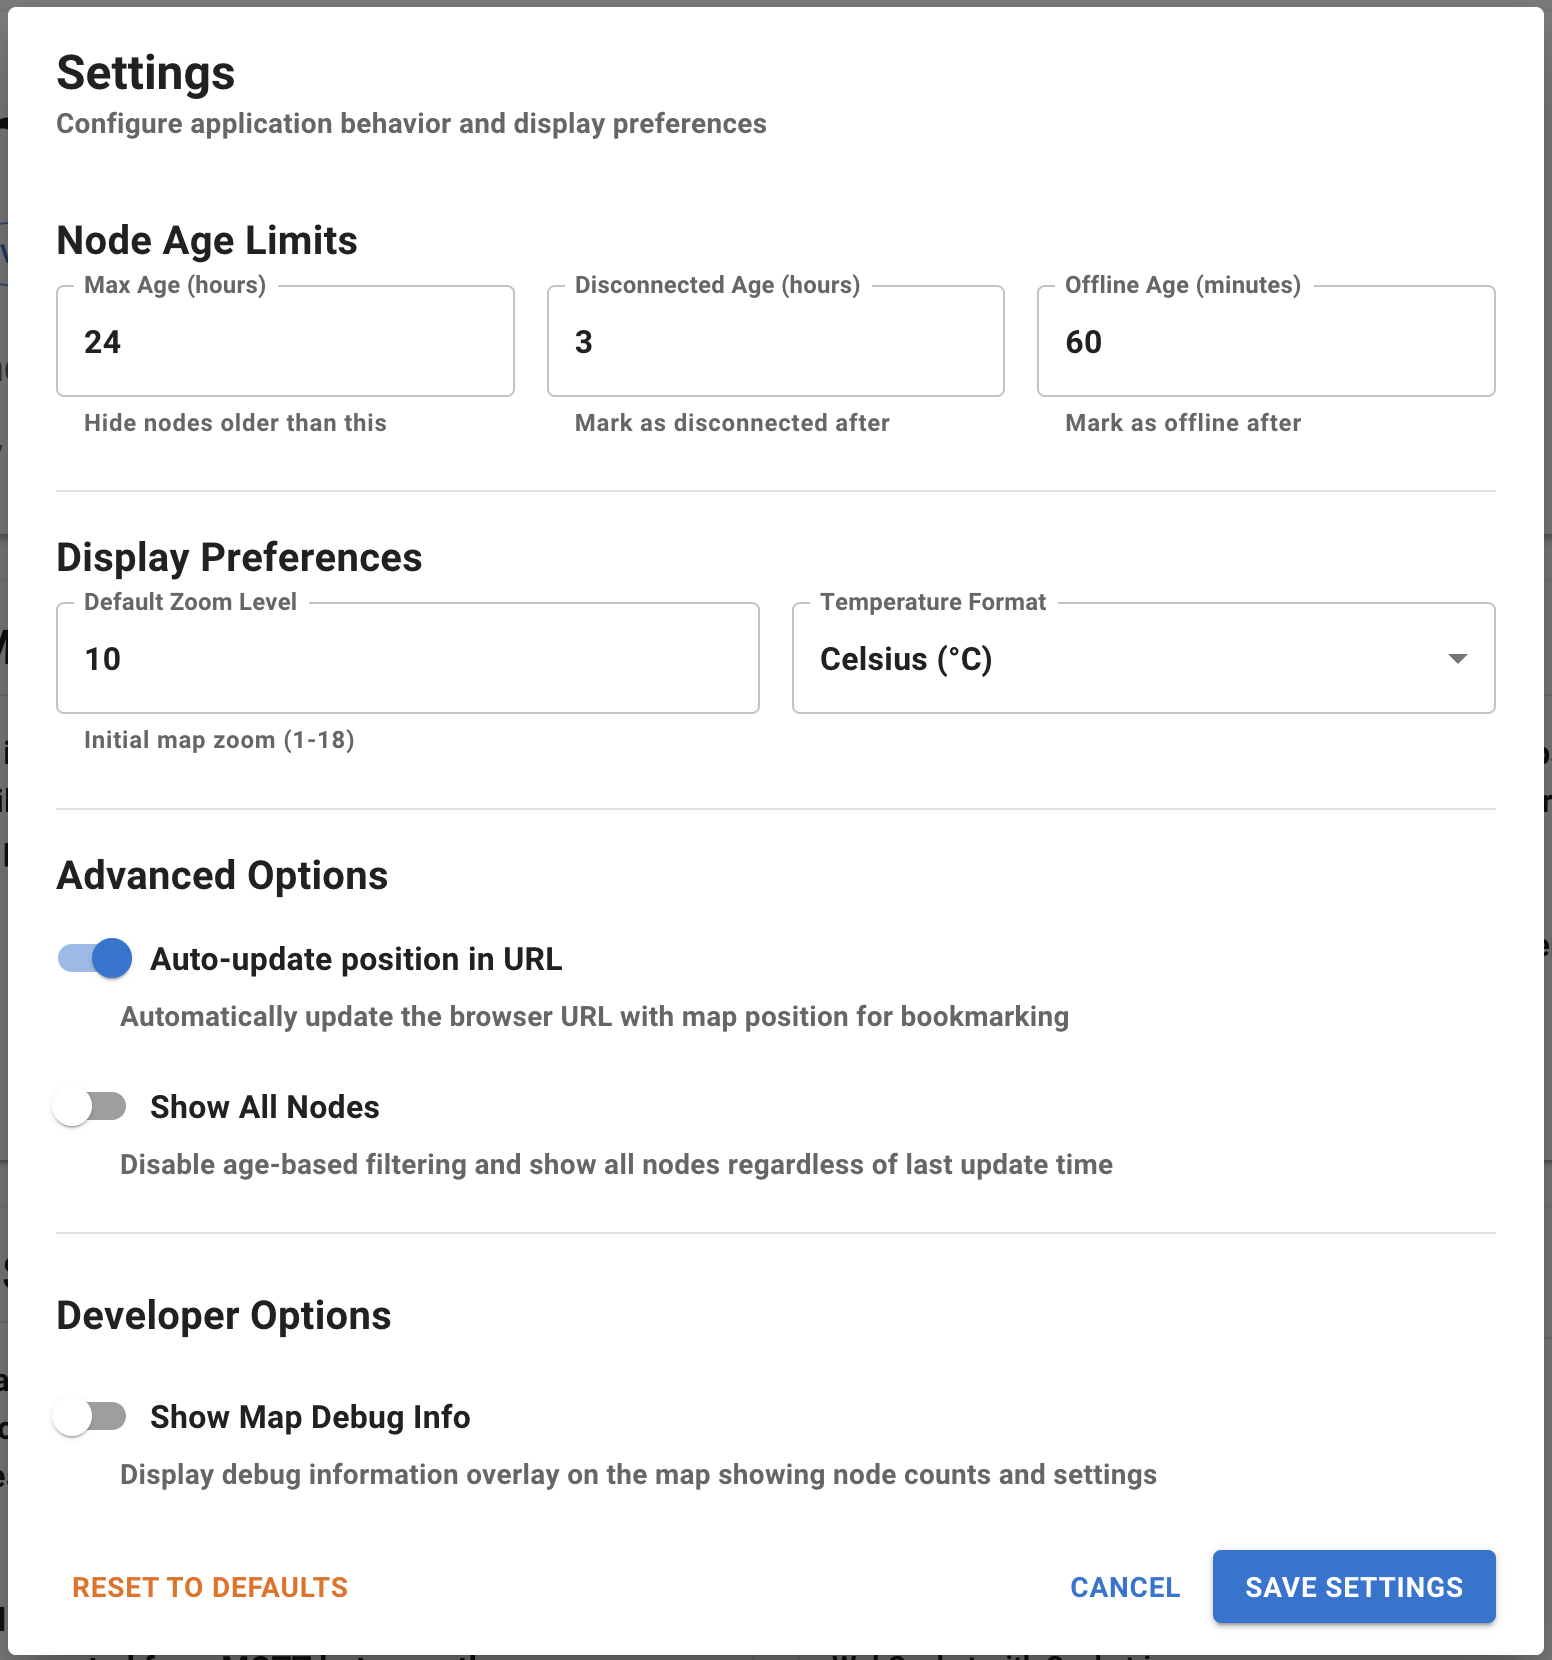Click inside the Max Age (hours) field
The image size is (1552, 1660).
coord(285,341)
